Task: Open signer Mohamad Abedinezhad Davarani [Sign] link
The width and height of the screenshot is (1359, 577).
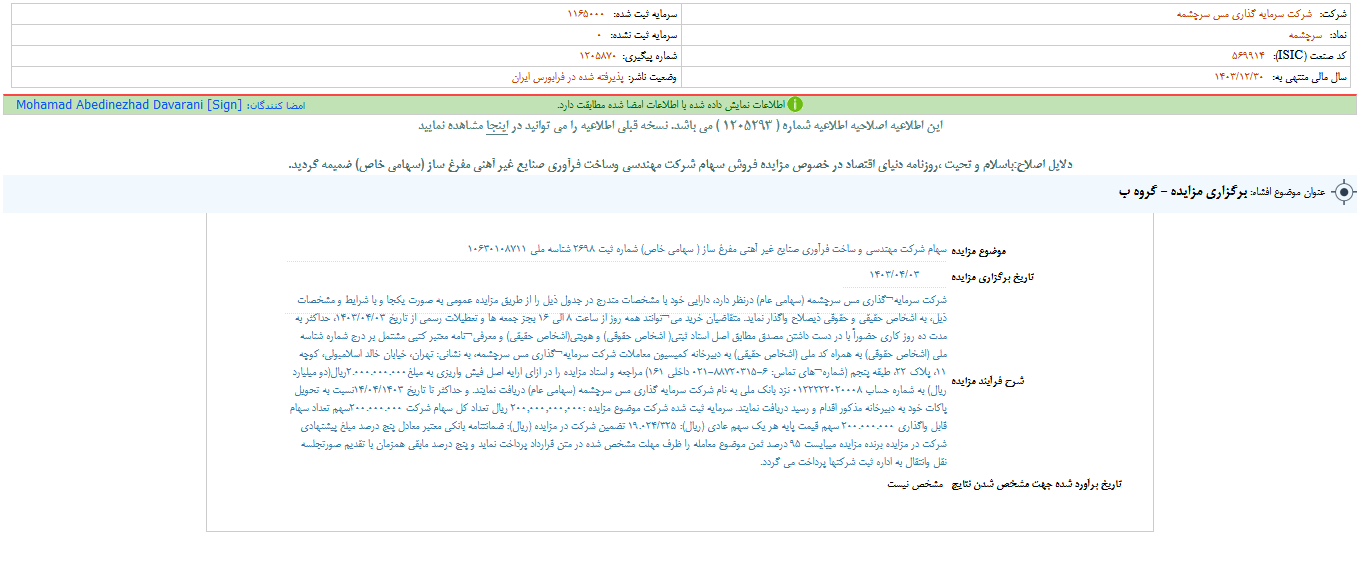Action: coord(129,104)
